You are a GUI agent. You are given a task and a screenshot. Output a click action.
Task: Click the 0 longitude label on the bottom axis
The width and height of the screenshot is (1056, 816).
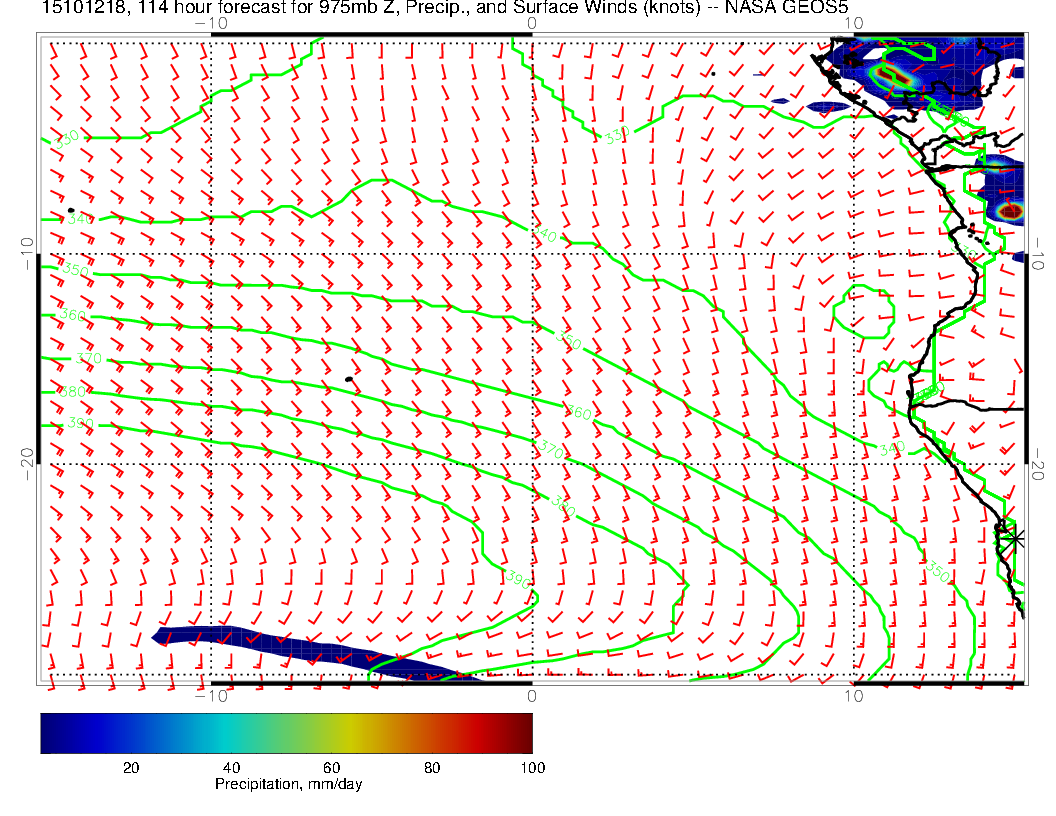click(x=531, y=695)
